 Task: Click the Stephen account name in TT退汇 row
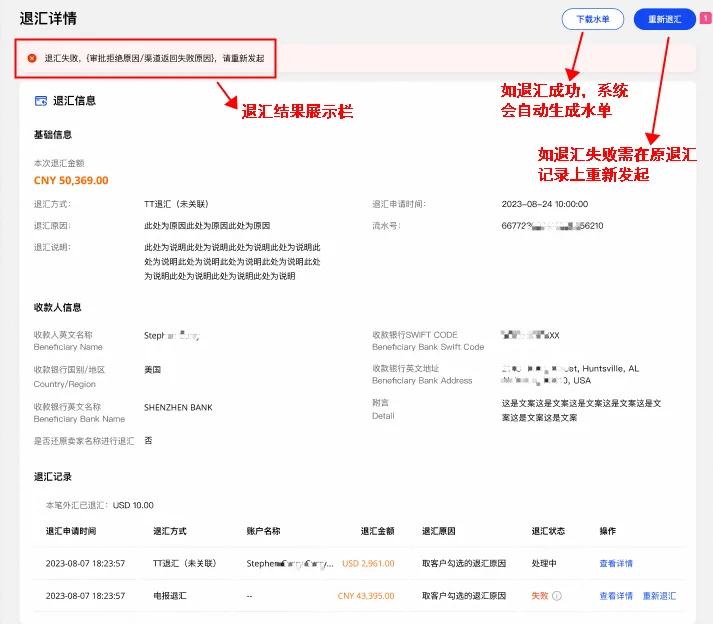[290, 564]
